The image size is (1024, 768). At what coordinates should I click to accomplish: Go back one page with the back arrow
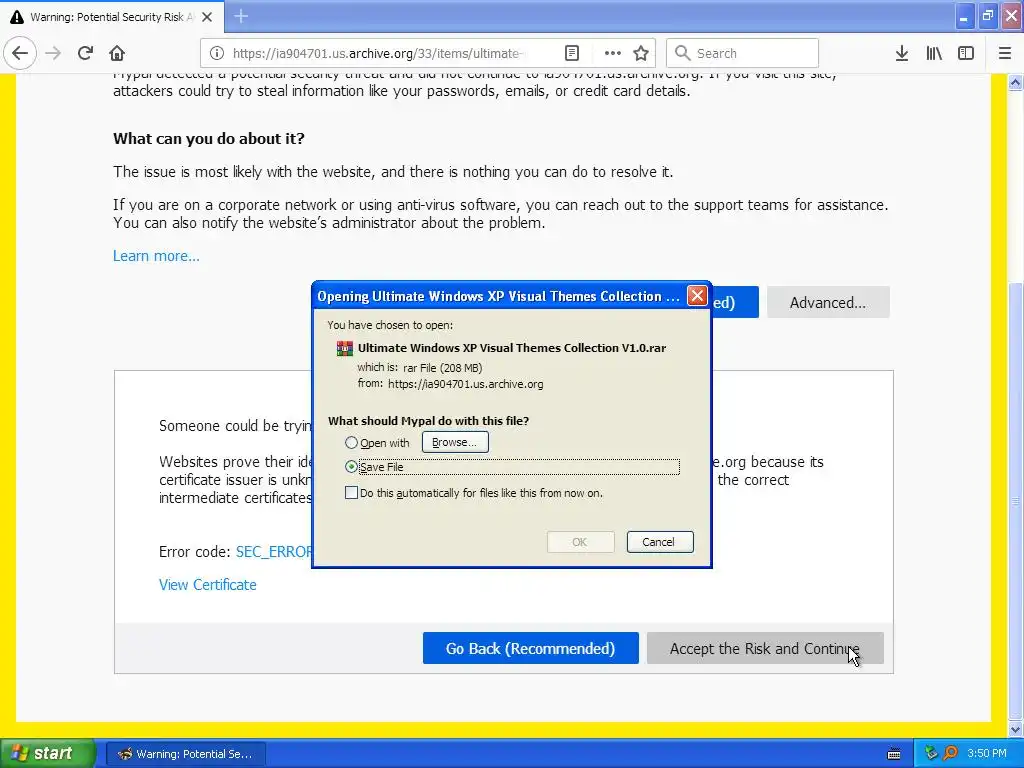20,53
